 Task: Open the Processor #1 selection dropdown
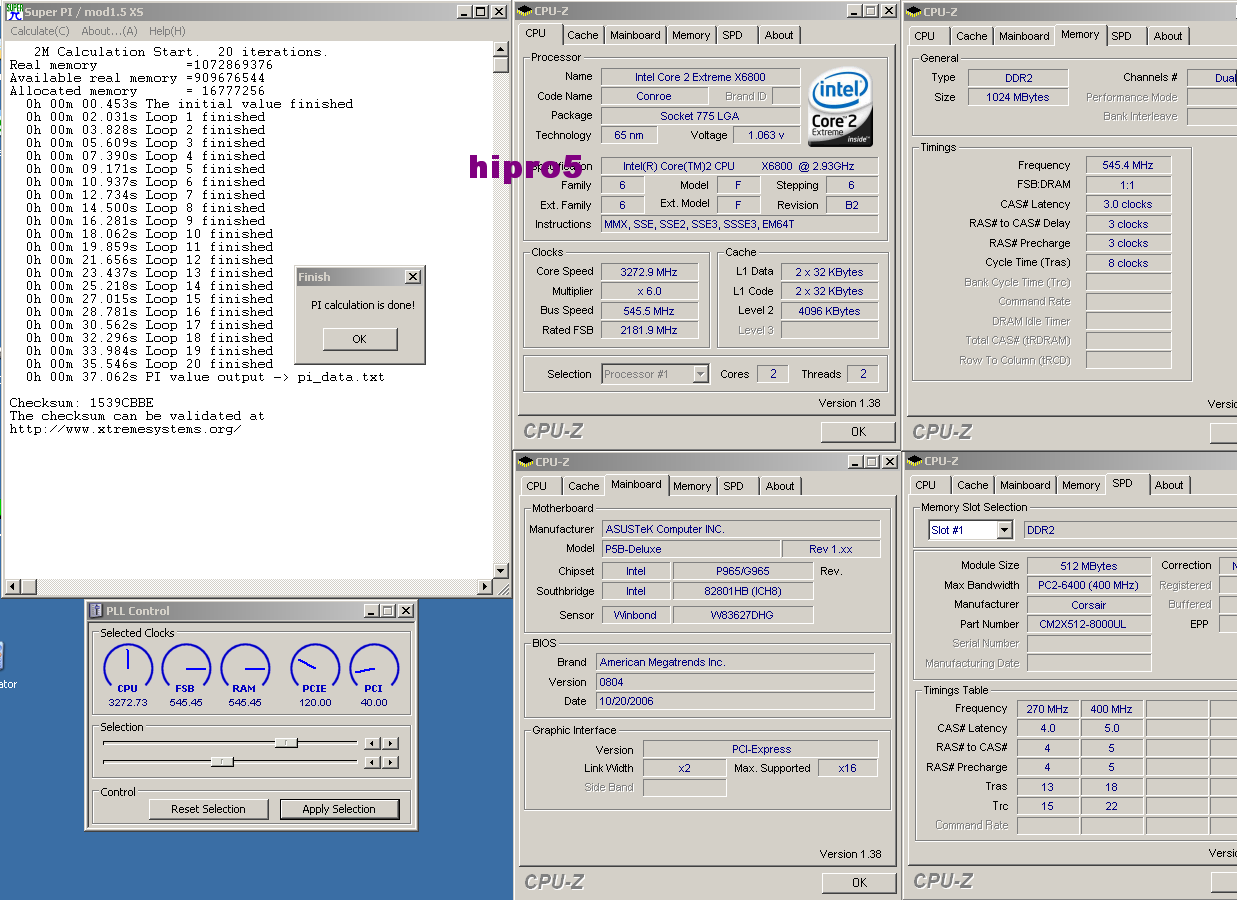click(x=700, y=374)
